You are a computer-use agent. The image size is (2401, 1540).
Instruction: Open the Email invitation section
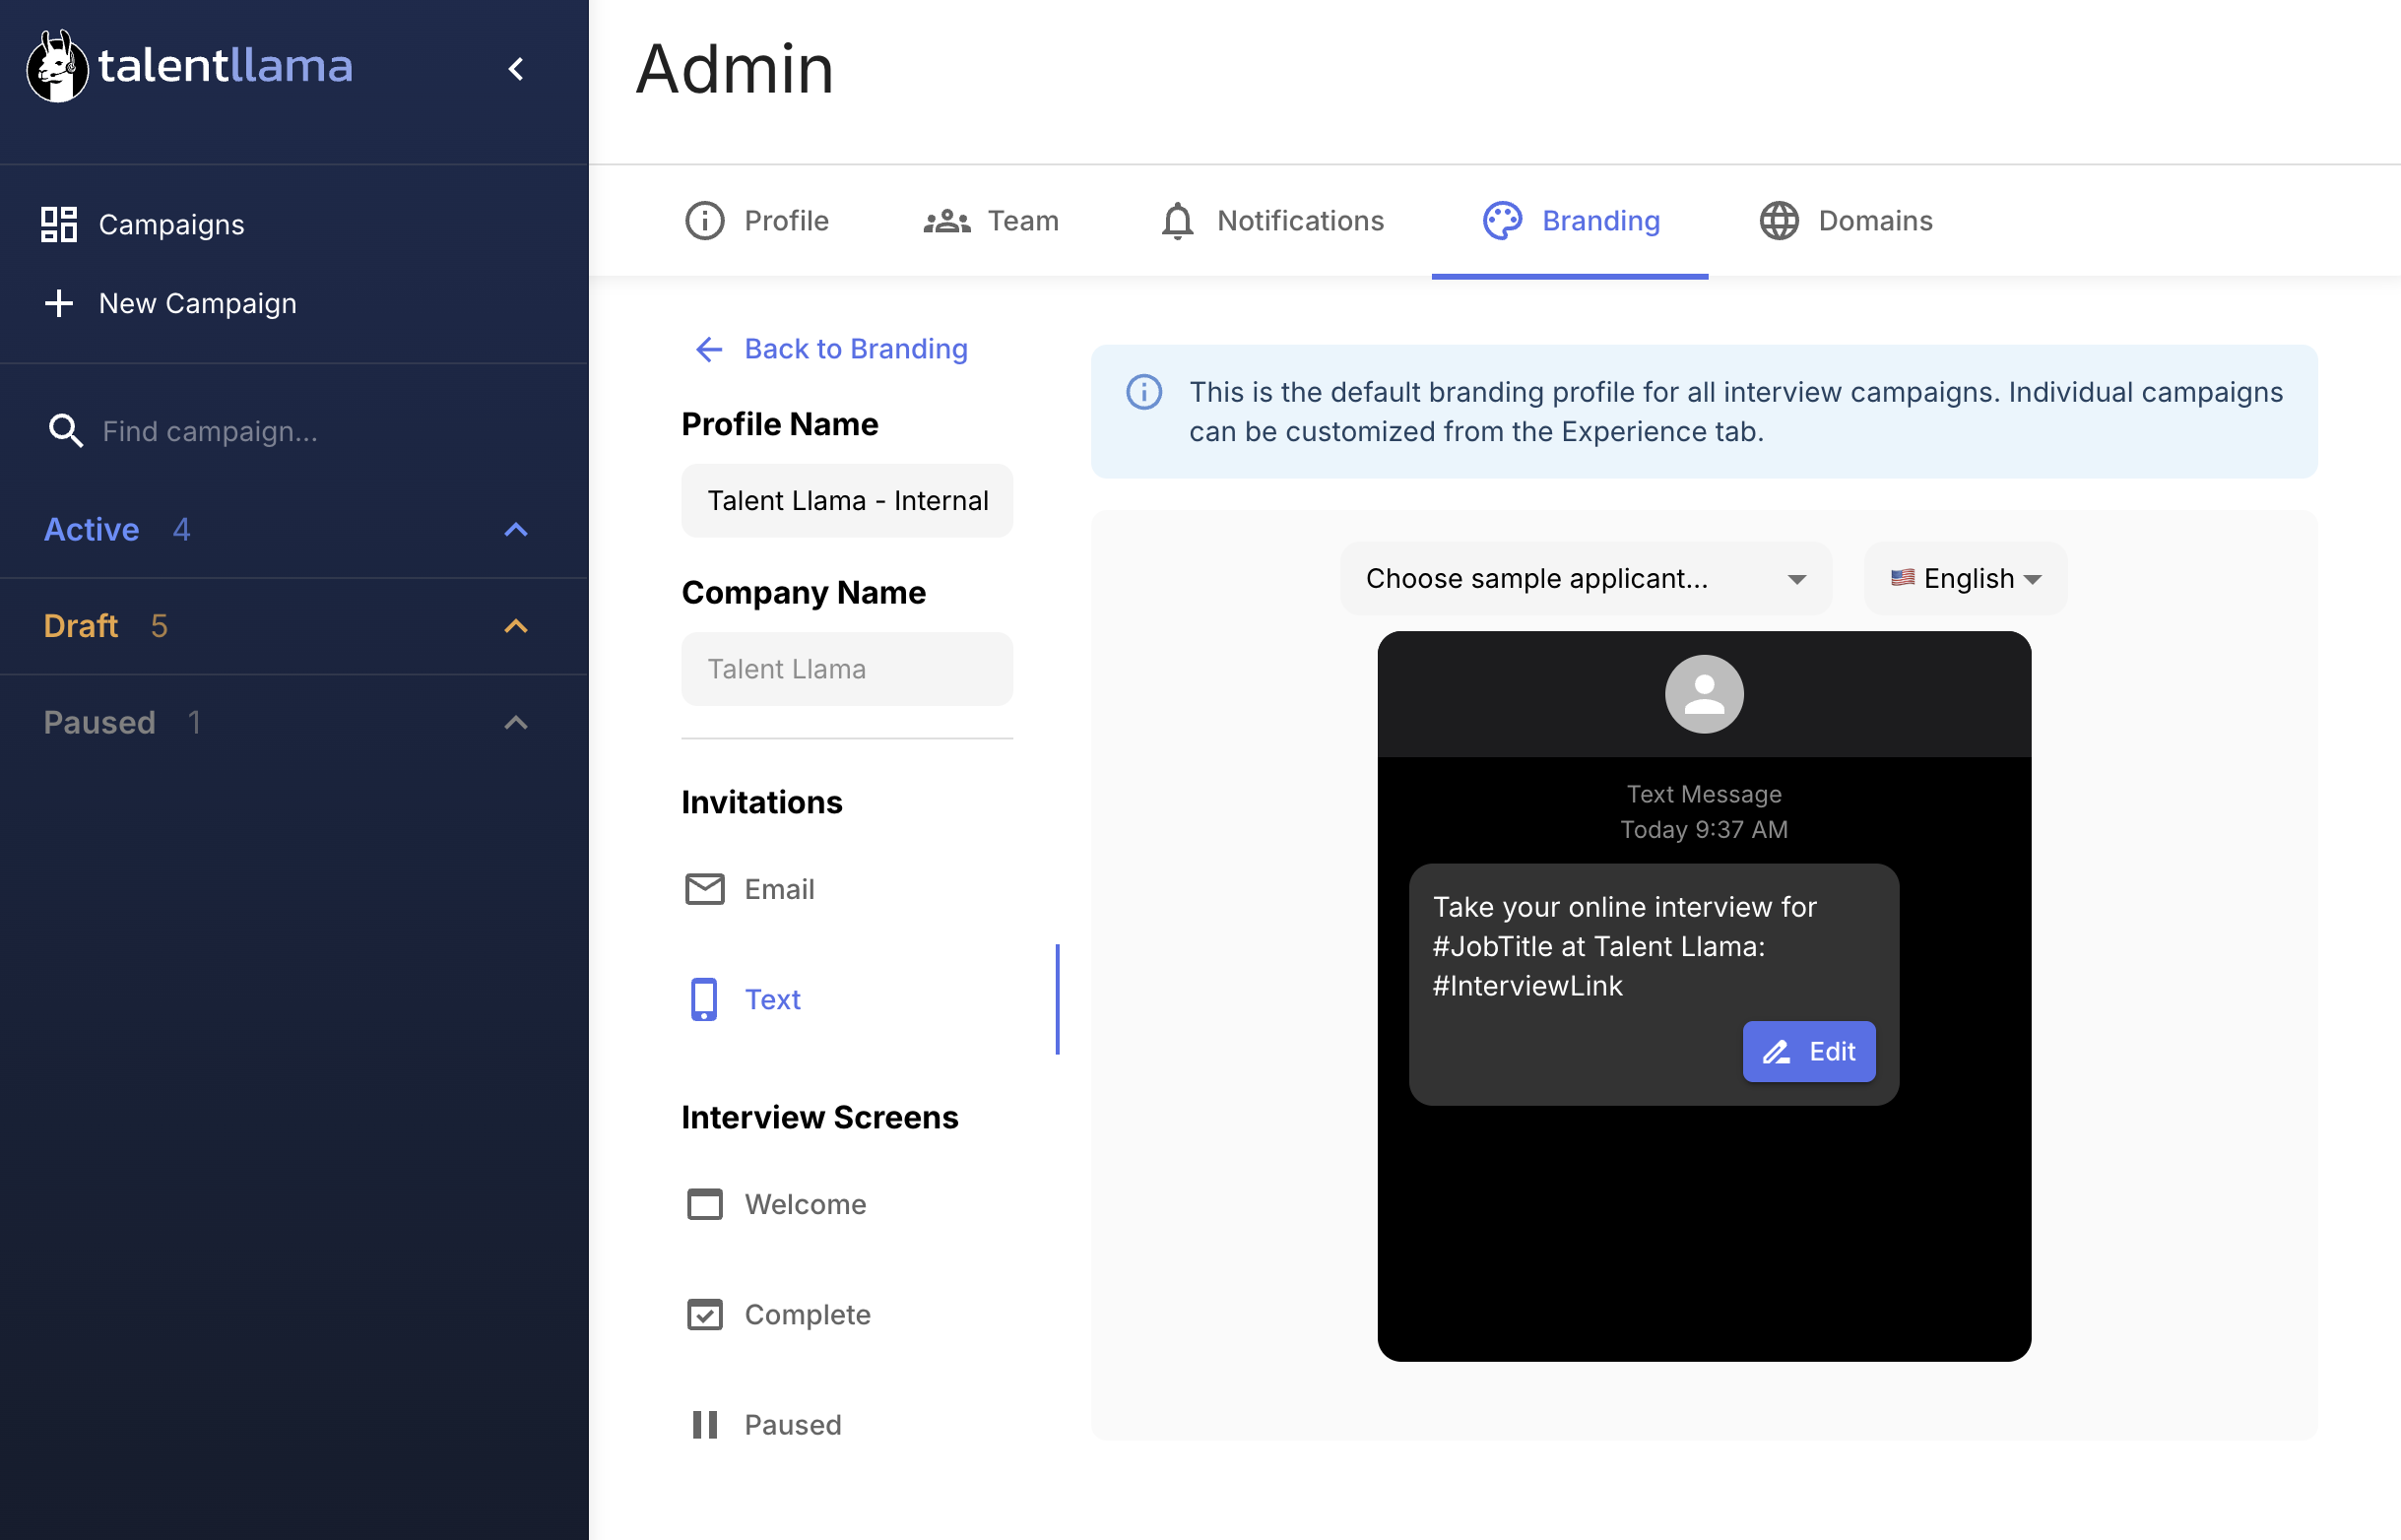[x=778, y=889]
